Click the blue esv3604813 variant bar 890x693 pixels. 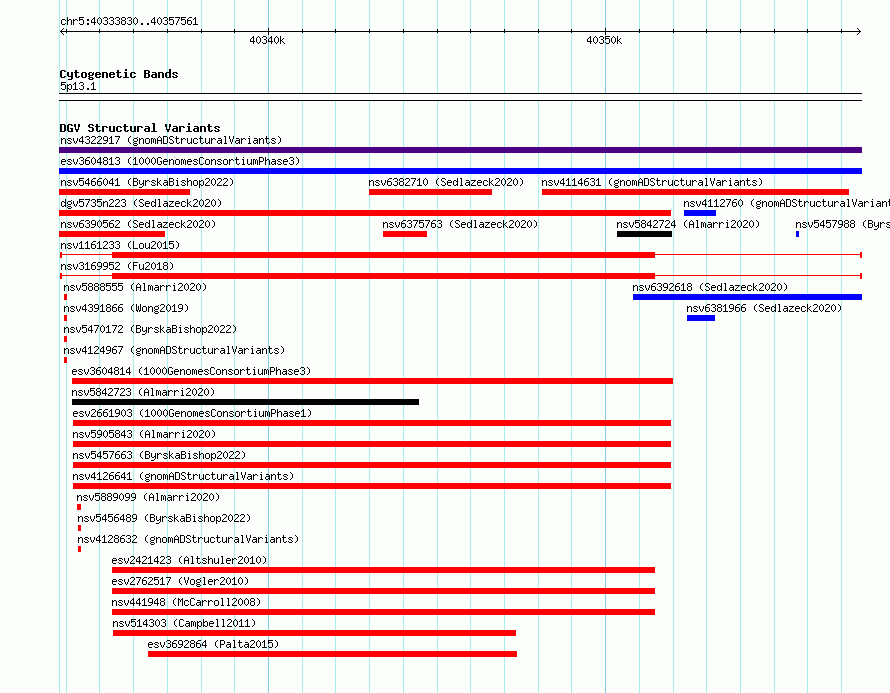[x=460, y=171]
